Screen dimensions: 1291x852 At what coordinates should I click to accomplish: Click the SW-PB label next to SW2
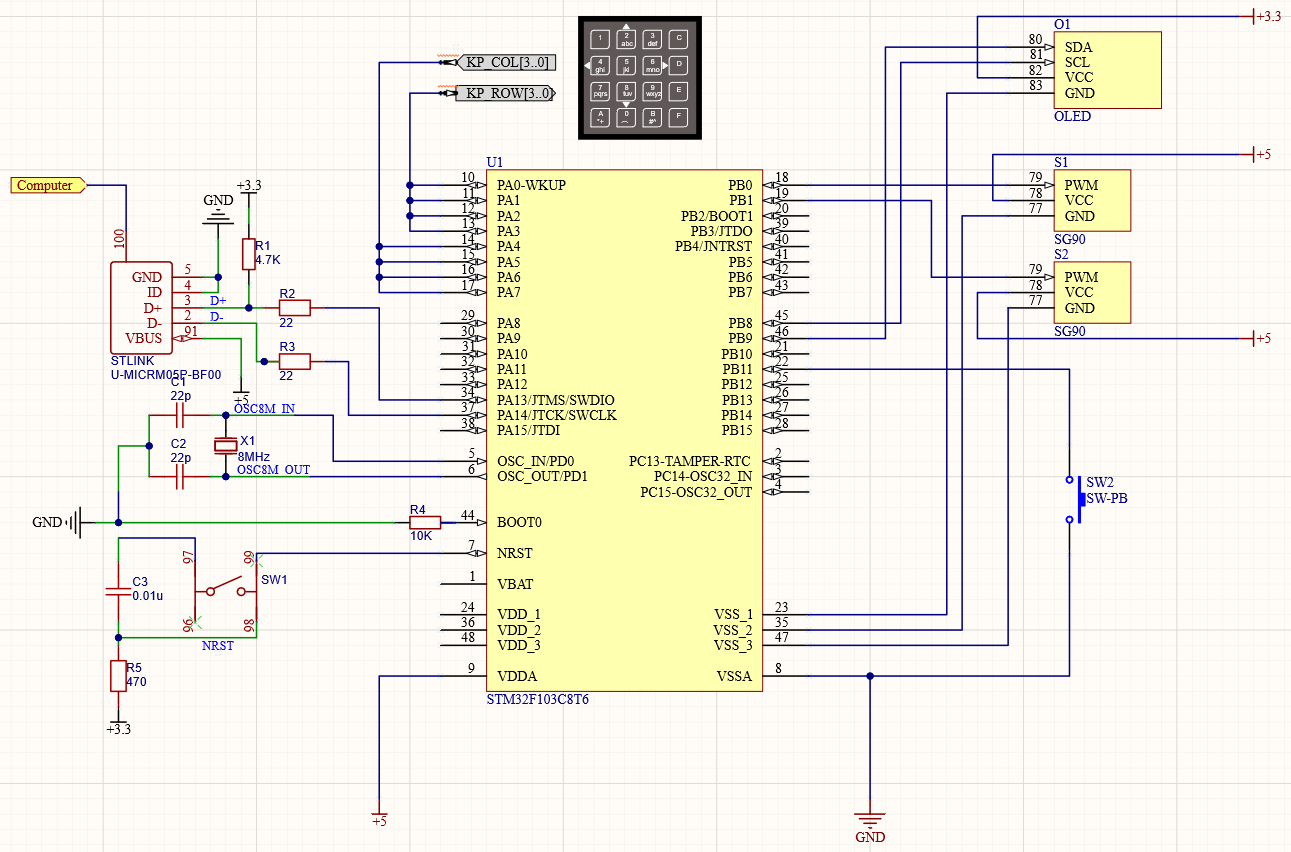1107,498
